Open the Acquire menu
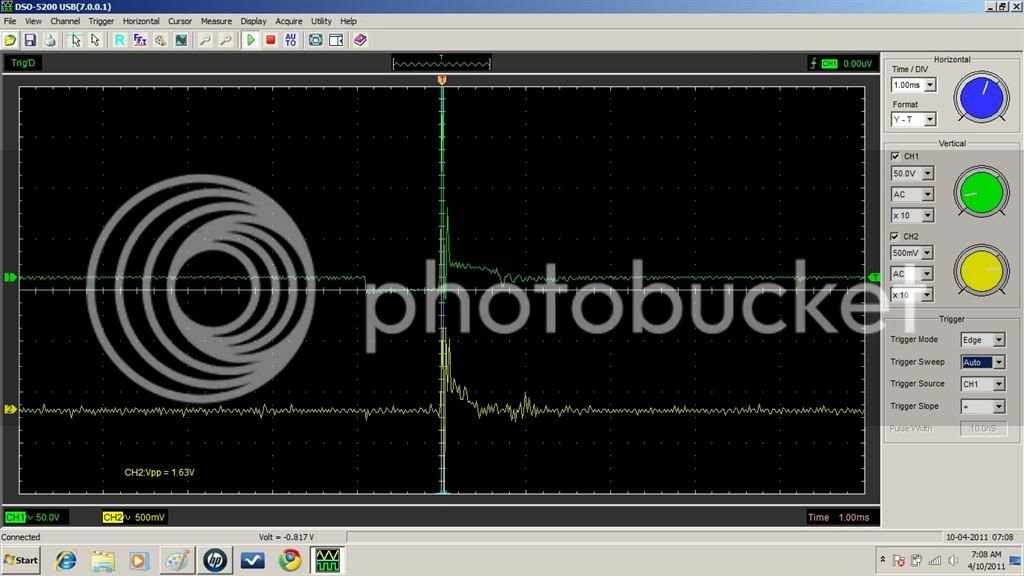The width and height of the screenshot is (1024, 576). coord(289,21)
